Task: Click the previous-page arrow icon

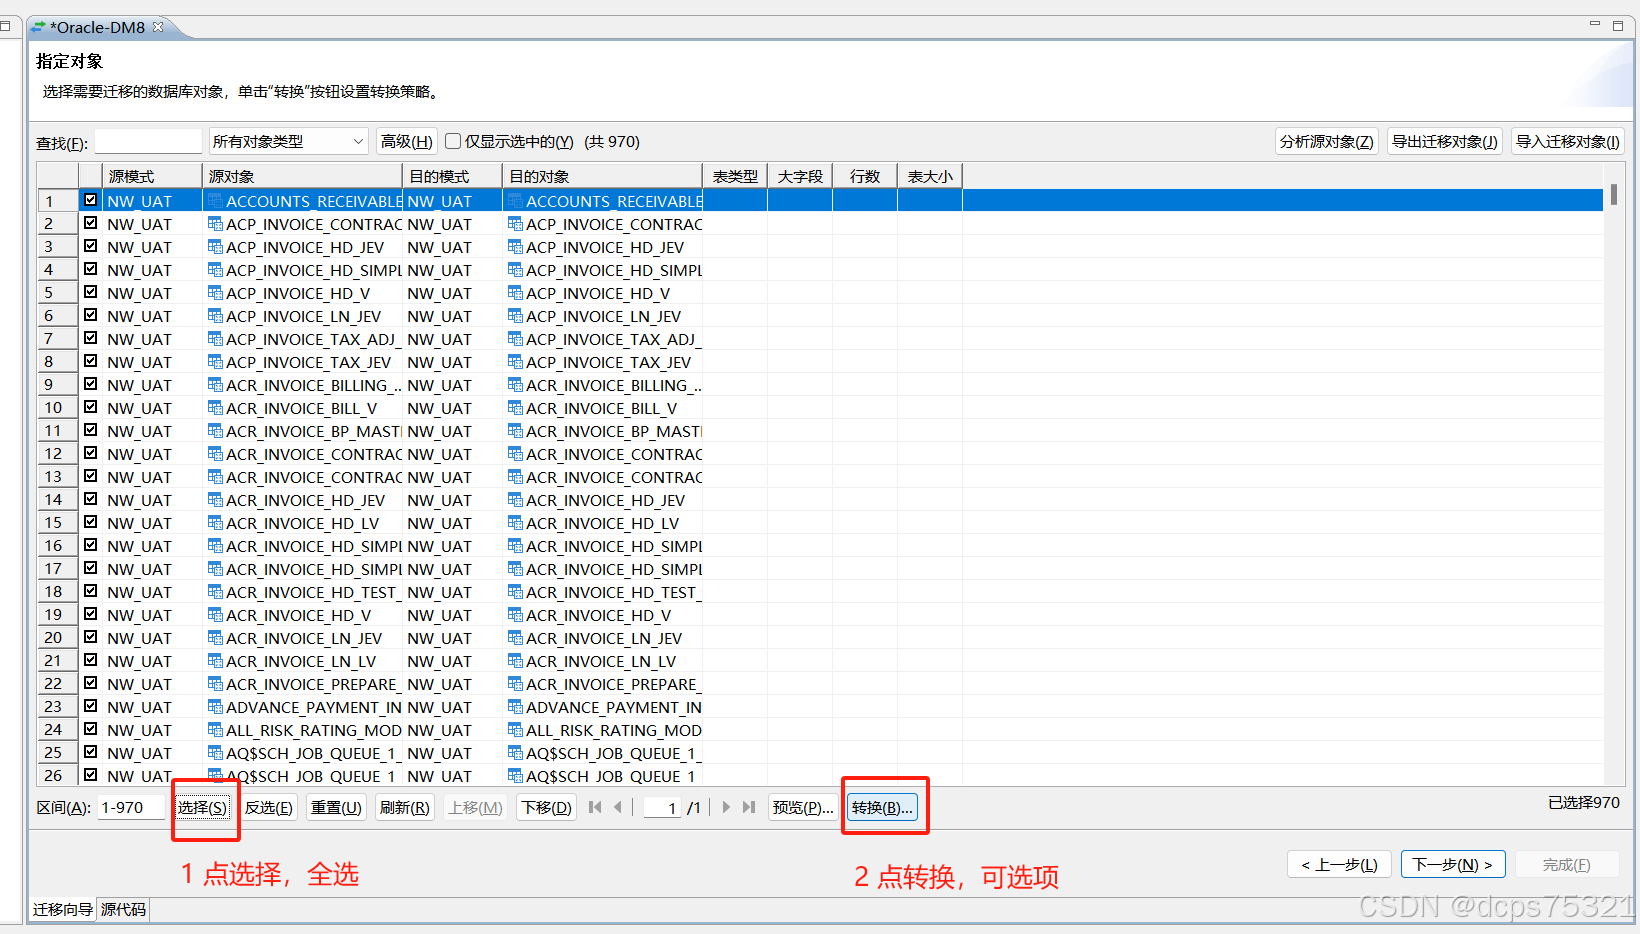Action: click(619, 807)
